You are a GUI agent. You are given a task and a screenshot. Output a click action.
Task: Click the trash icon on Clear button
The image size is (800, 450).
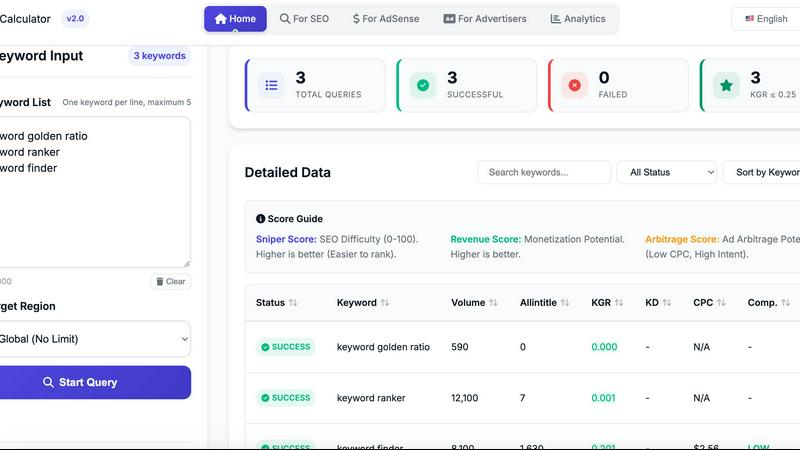(160, 282)
